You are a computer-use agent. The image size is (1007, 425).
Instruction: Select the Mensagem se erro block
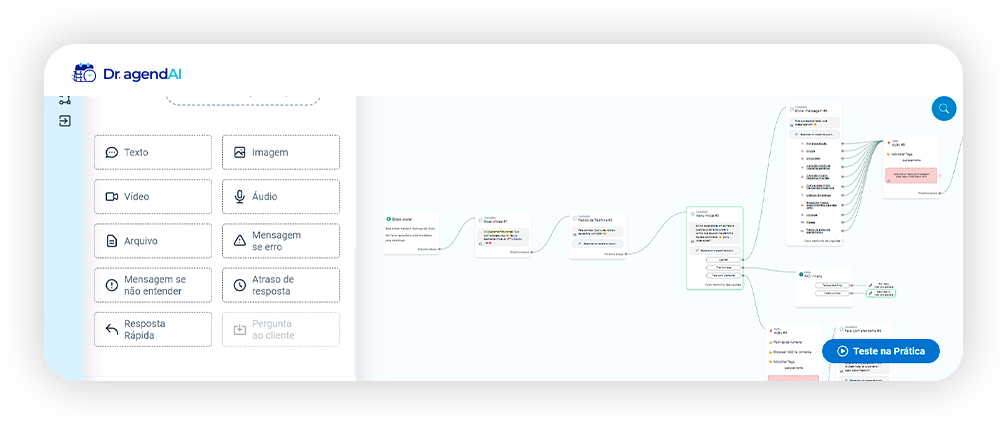pos(280,241)
